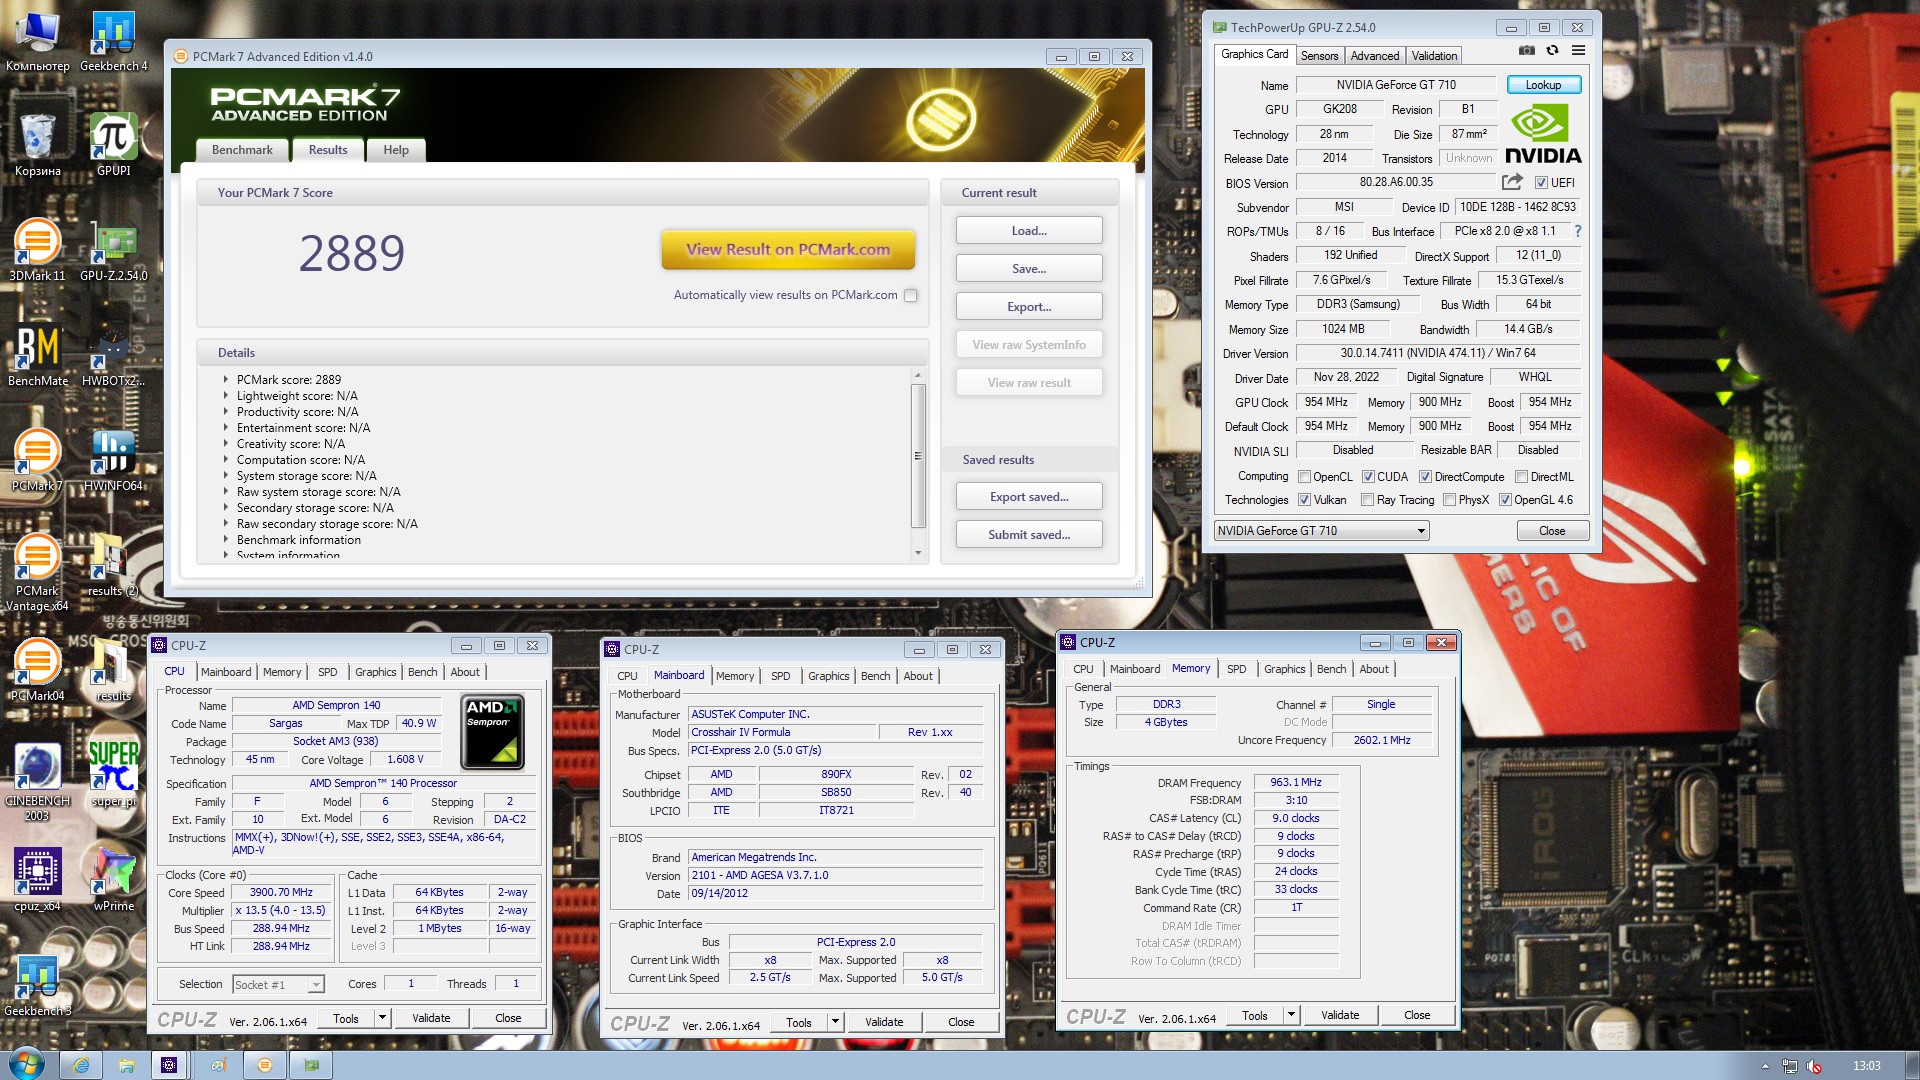Select SPD tab in the Memory CPU-Z window
This screenshot has height=1080, width=1920.
click(x=1237, y=669)
